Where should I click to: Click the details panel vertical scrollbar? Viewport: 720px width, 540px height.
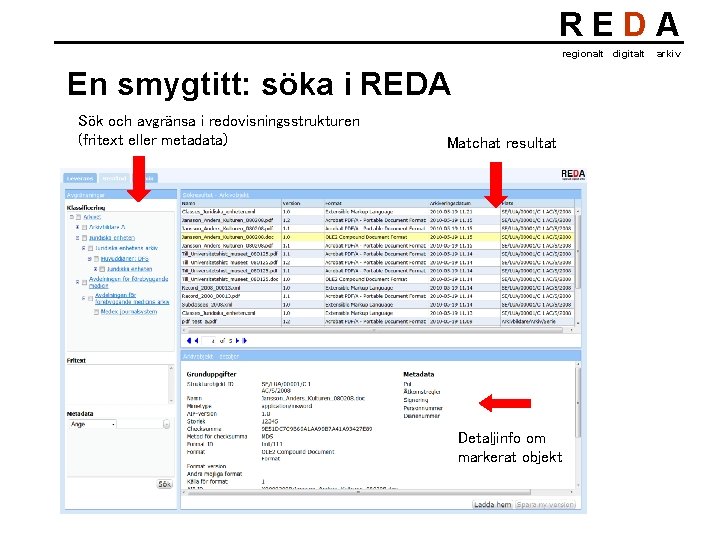[x=578, y=425]
